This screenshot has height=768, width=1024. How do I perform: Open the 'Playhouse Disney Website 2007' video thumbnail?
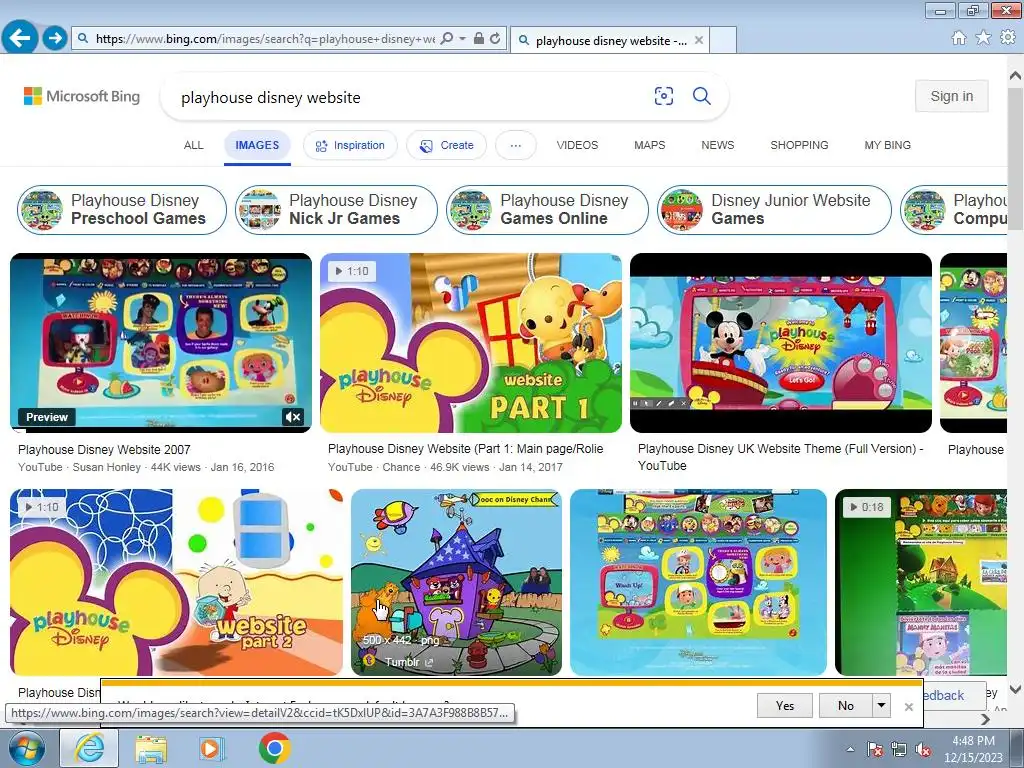tap(161, 343)
